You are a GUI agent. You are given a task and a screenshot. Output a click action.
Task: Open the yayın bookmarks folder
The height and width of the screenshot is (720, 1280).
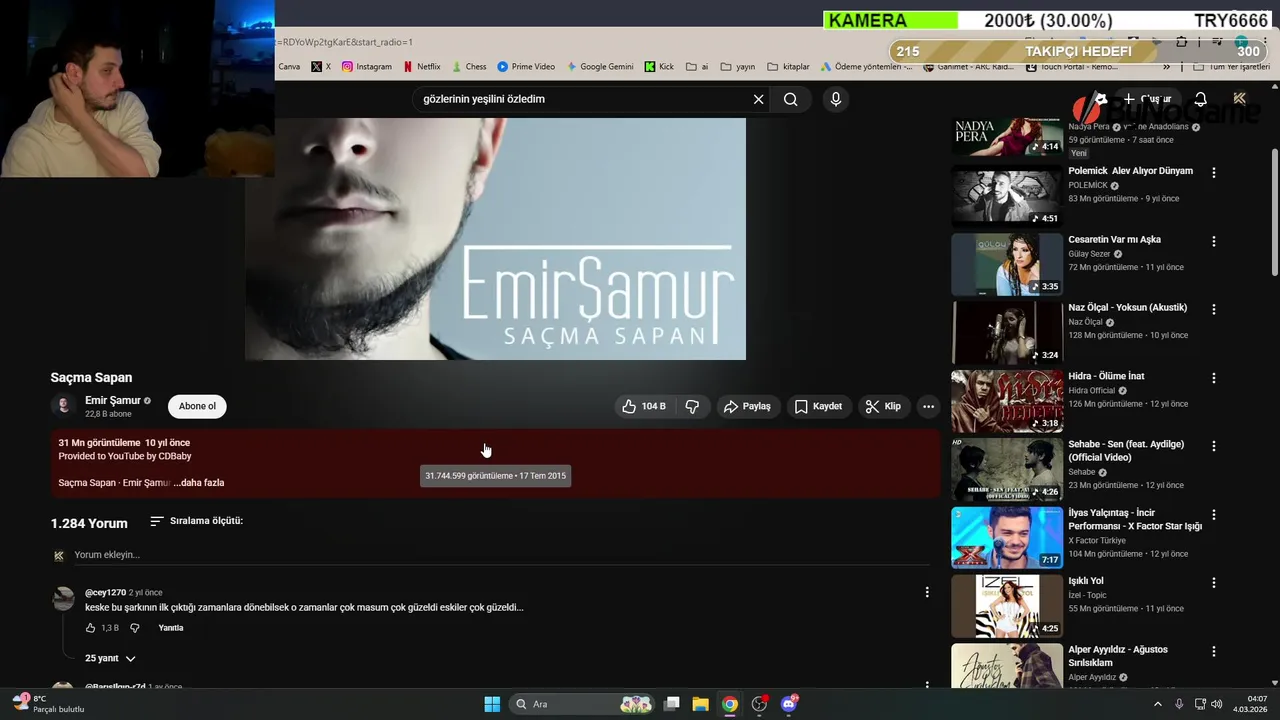[738, 67]
